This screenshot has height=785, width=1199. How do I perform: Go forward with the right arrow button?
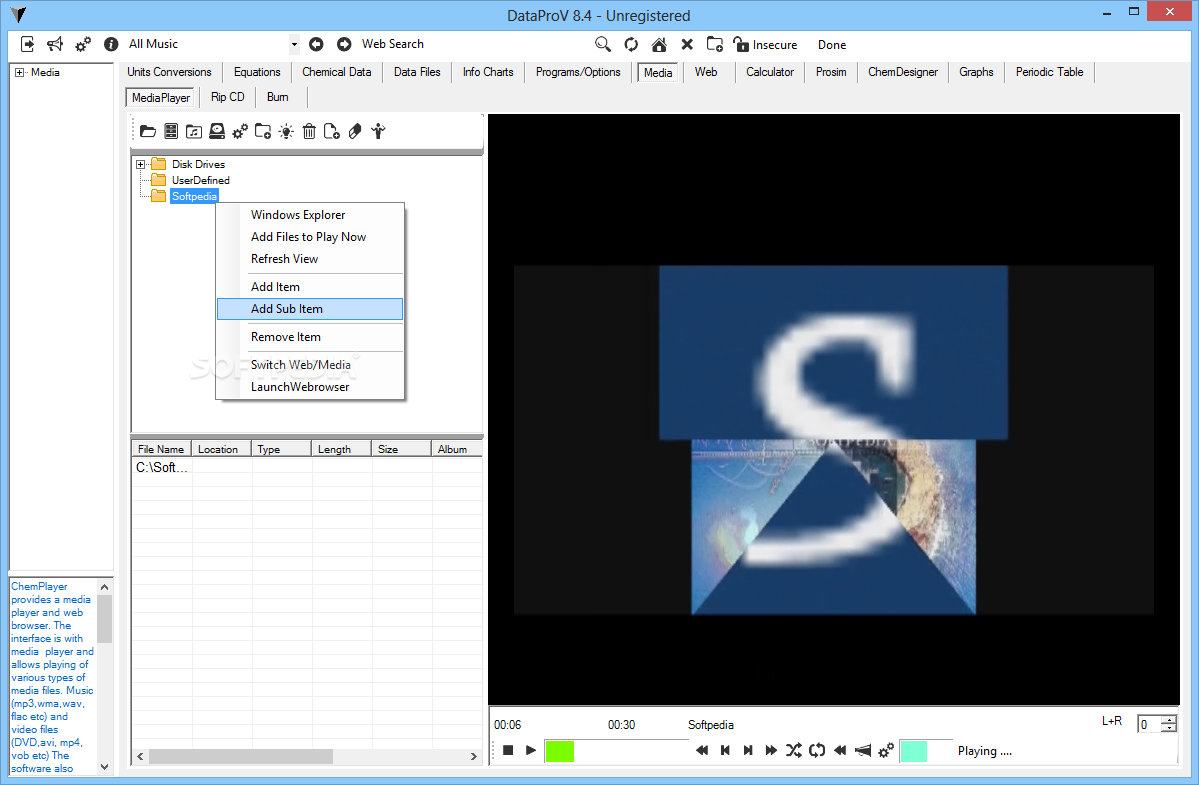(344, 44)
